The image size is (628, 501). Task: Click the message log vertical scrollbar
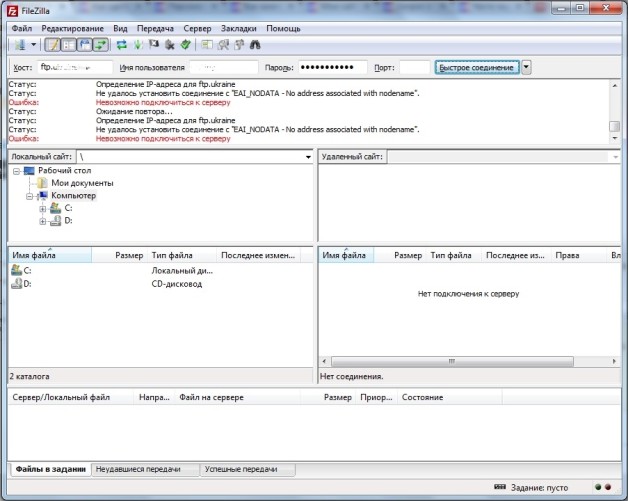(x=615, y=112)
